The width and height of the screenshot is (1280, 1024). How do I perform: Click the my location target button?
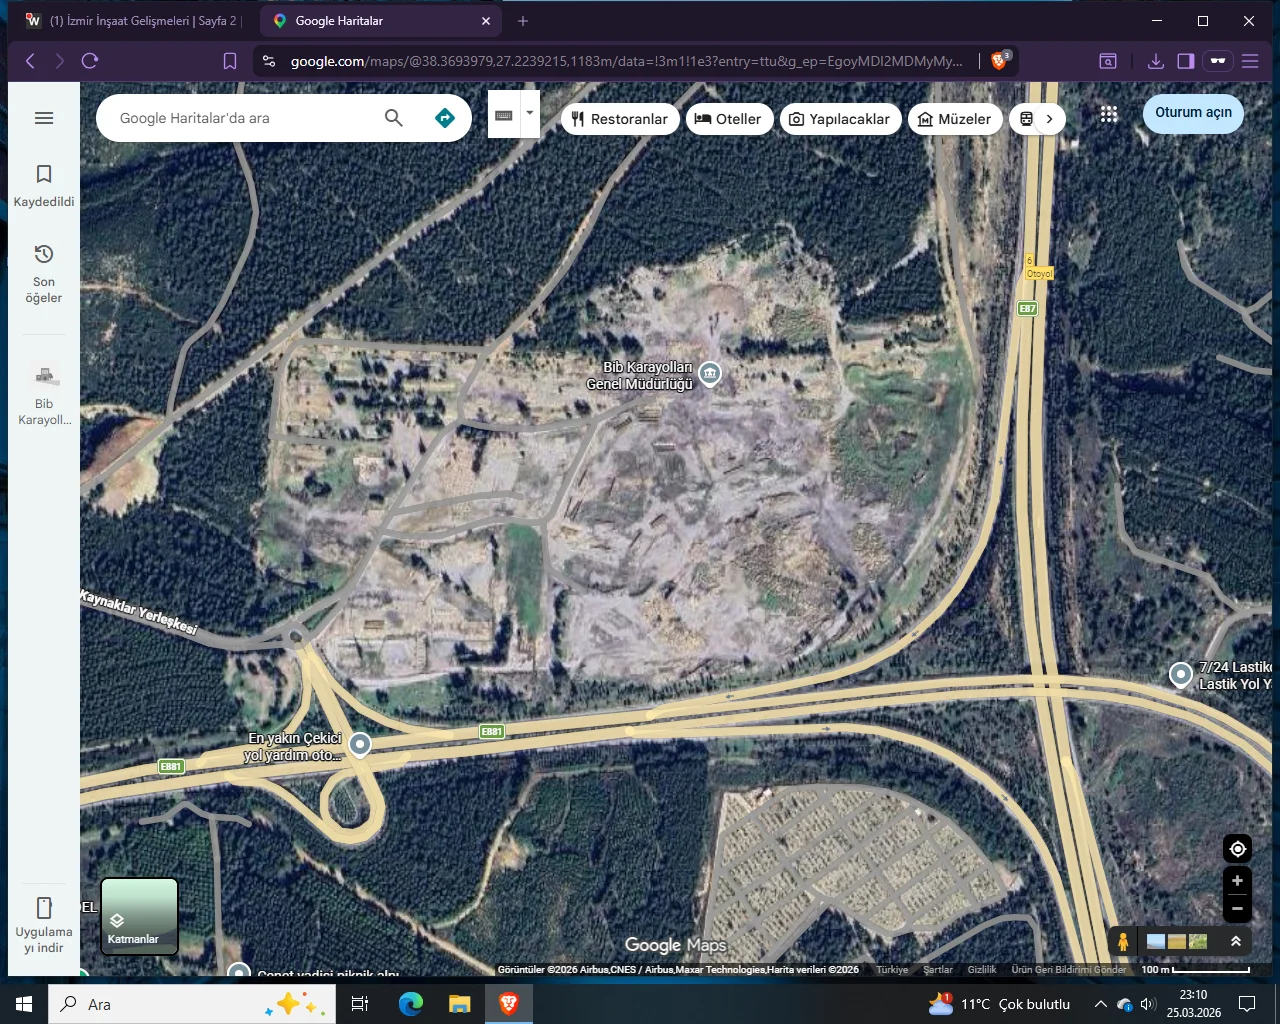click(x=1237, y=849)
